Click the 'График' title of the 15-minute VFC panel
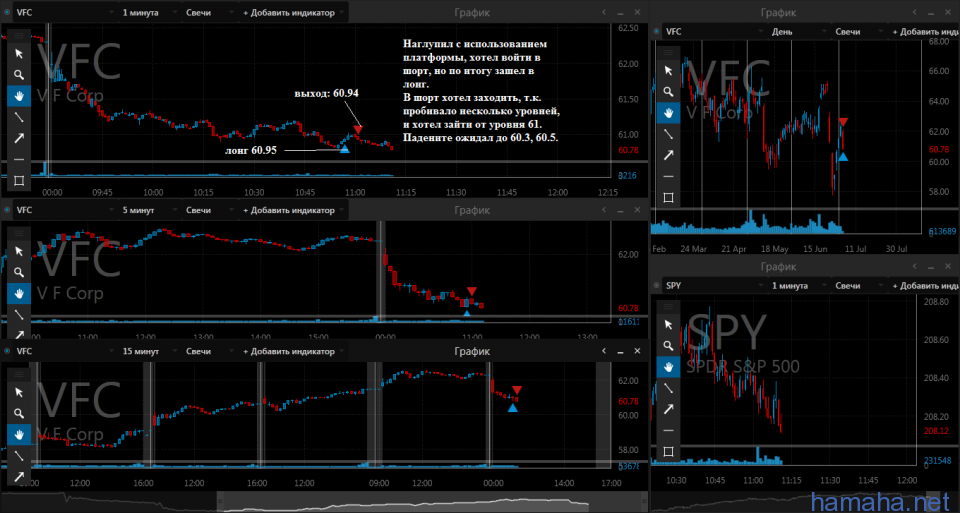The width and height of the screenshot is (960, 513). point(471,351)
